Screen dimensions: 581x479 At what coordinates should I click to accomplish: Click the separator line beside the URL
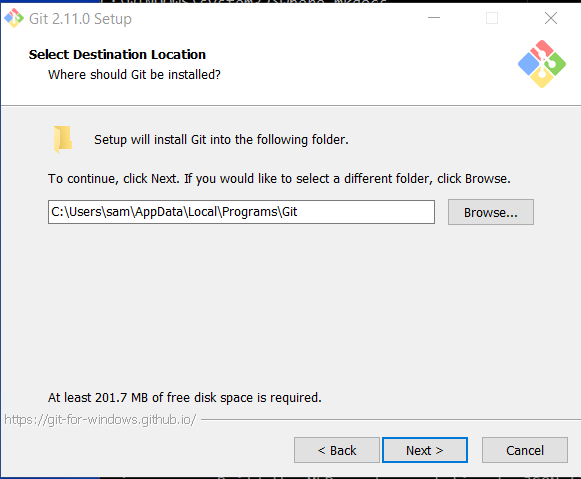(x=391, y=420)
